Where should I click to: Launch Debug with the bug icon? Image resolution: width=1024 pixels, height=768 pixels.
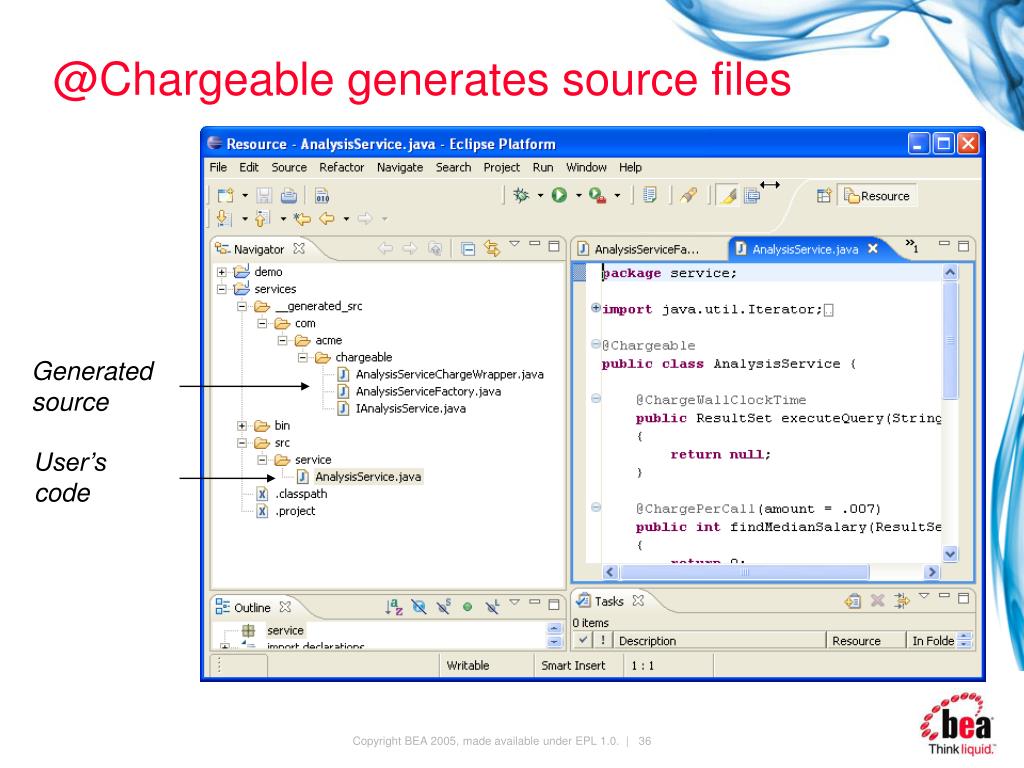(521, 195)
